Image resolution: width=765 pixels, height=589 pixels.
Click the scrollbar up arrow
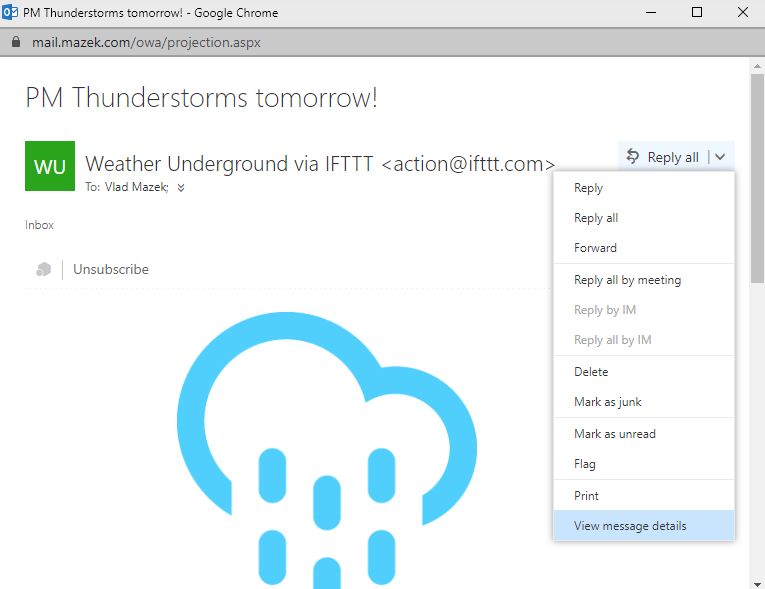[x=757, y=65]
